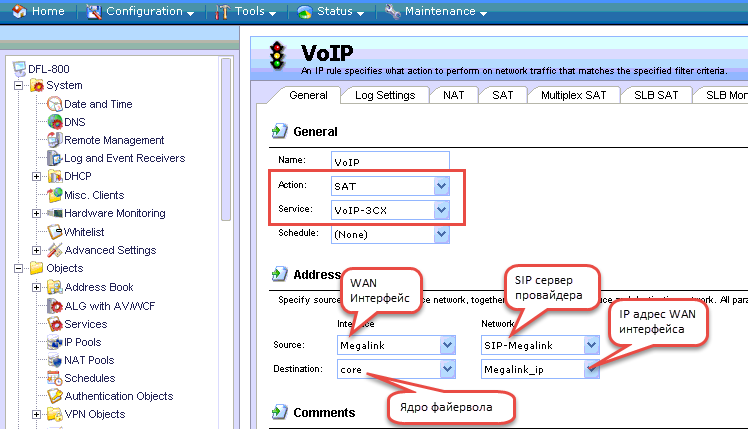748x429 pixels.
Task: Click the DNS globe icon
Action: [55, 122]
